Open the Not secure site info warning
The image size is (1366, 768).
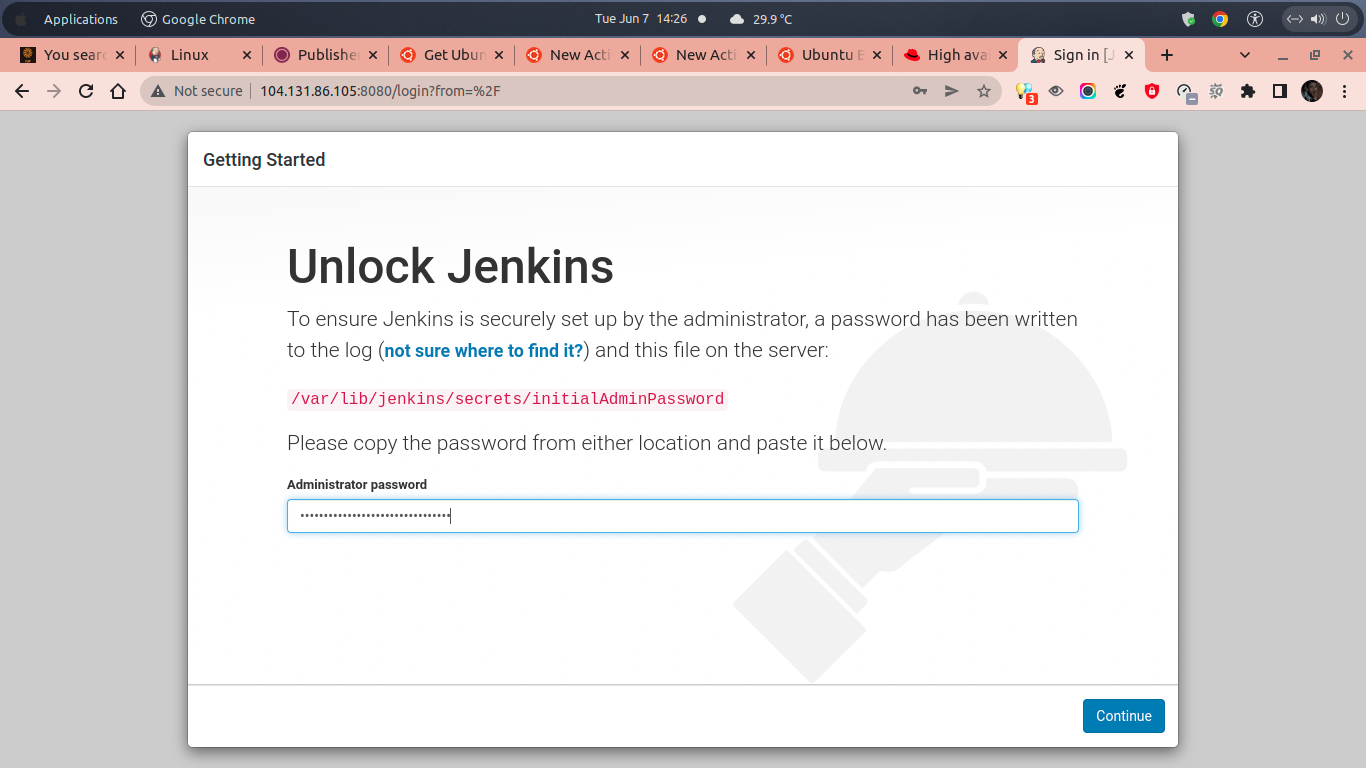point(196,91)
